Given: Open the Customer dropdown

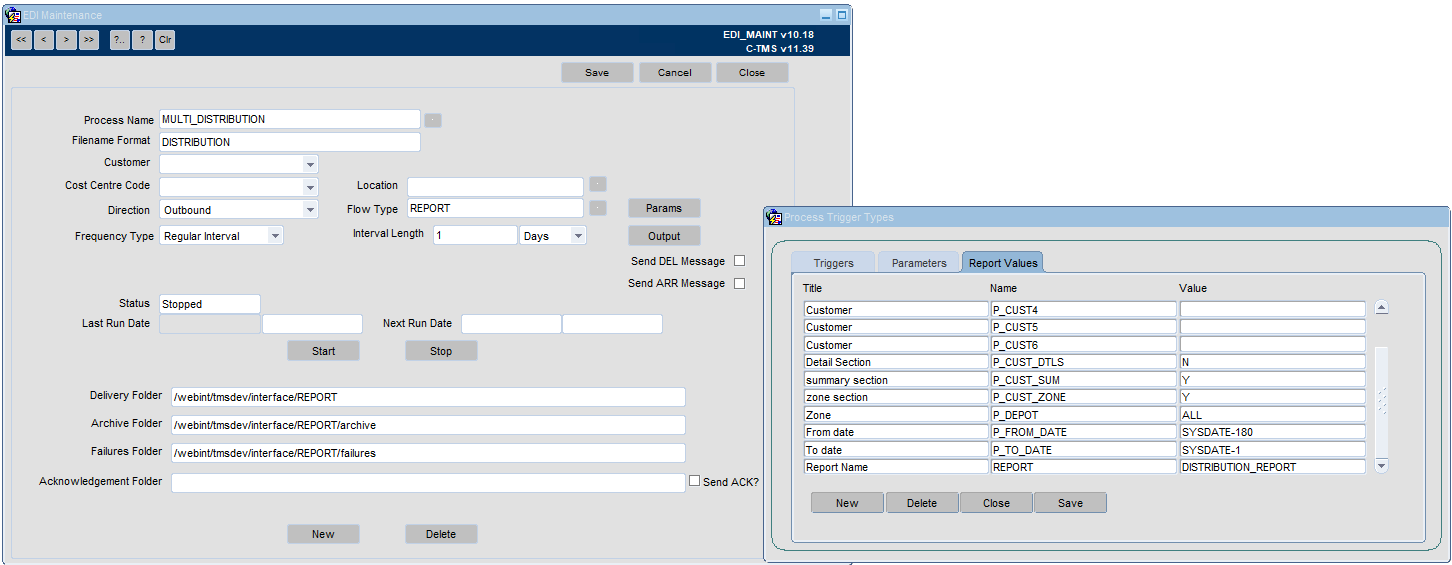Looking at the screenshot, I should (310, 164).
